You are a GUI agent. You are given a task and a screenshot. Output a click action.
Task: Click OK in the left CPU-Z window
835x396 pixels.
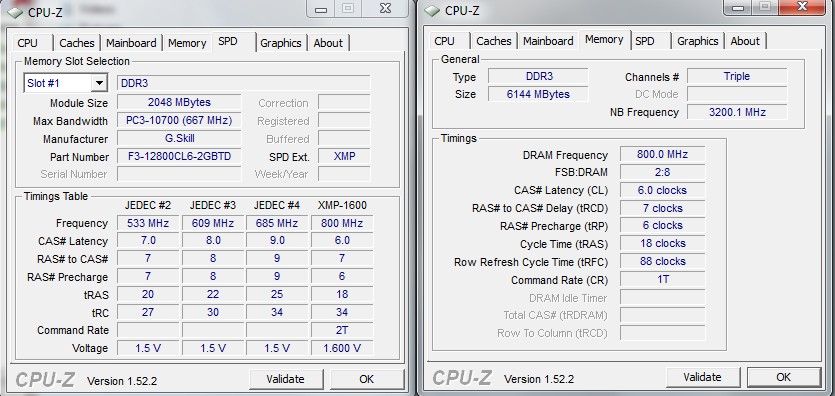[366, 379]
